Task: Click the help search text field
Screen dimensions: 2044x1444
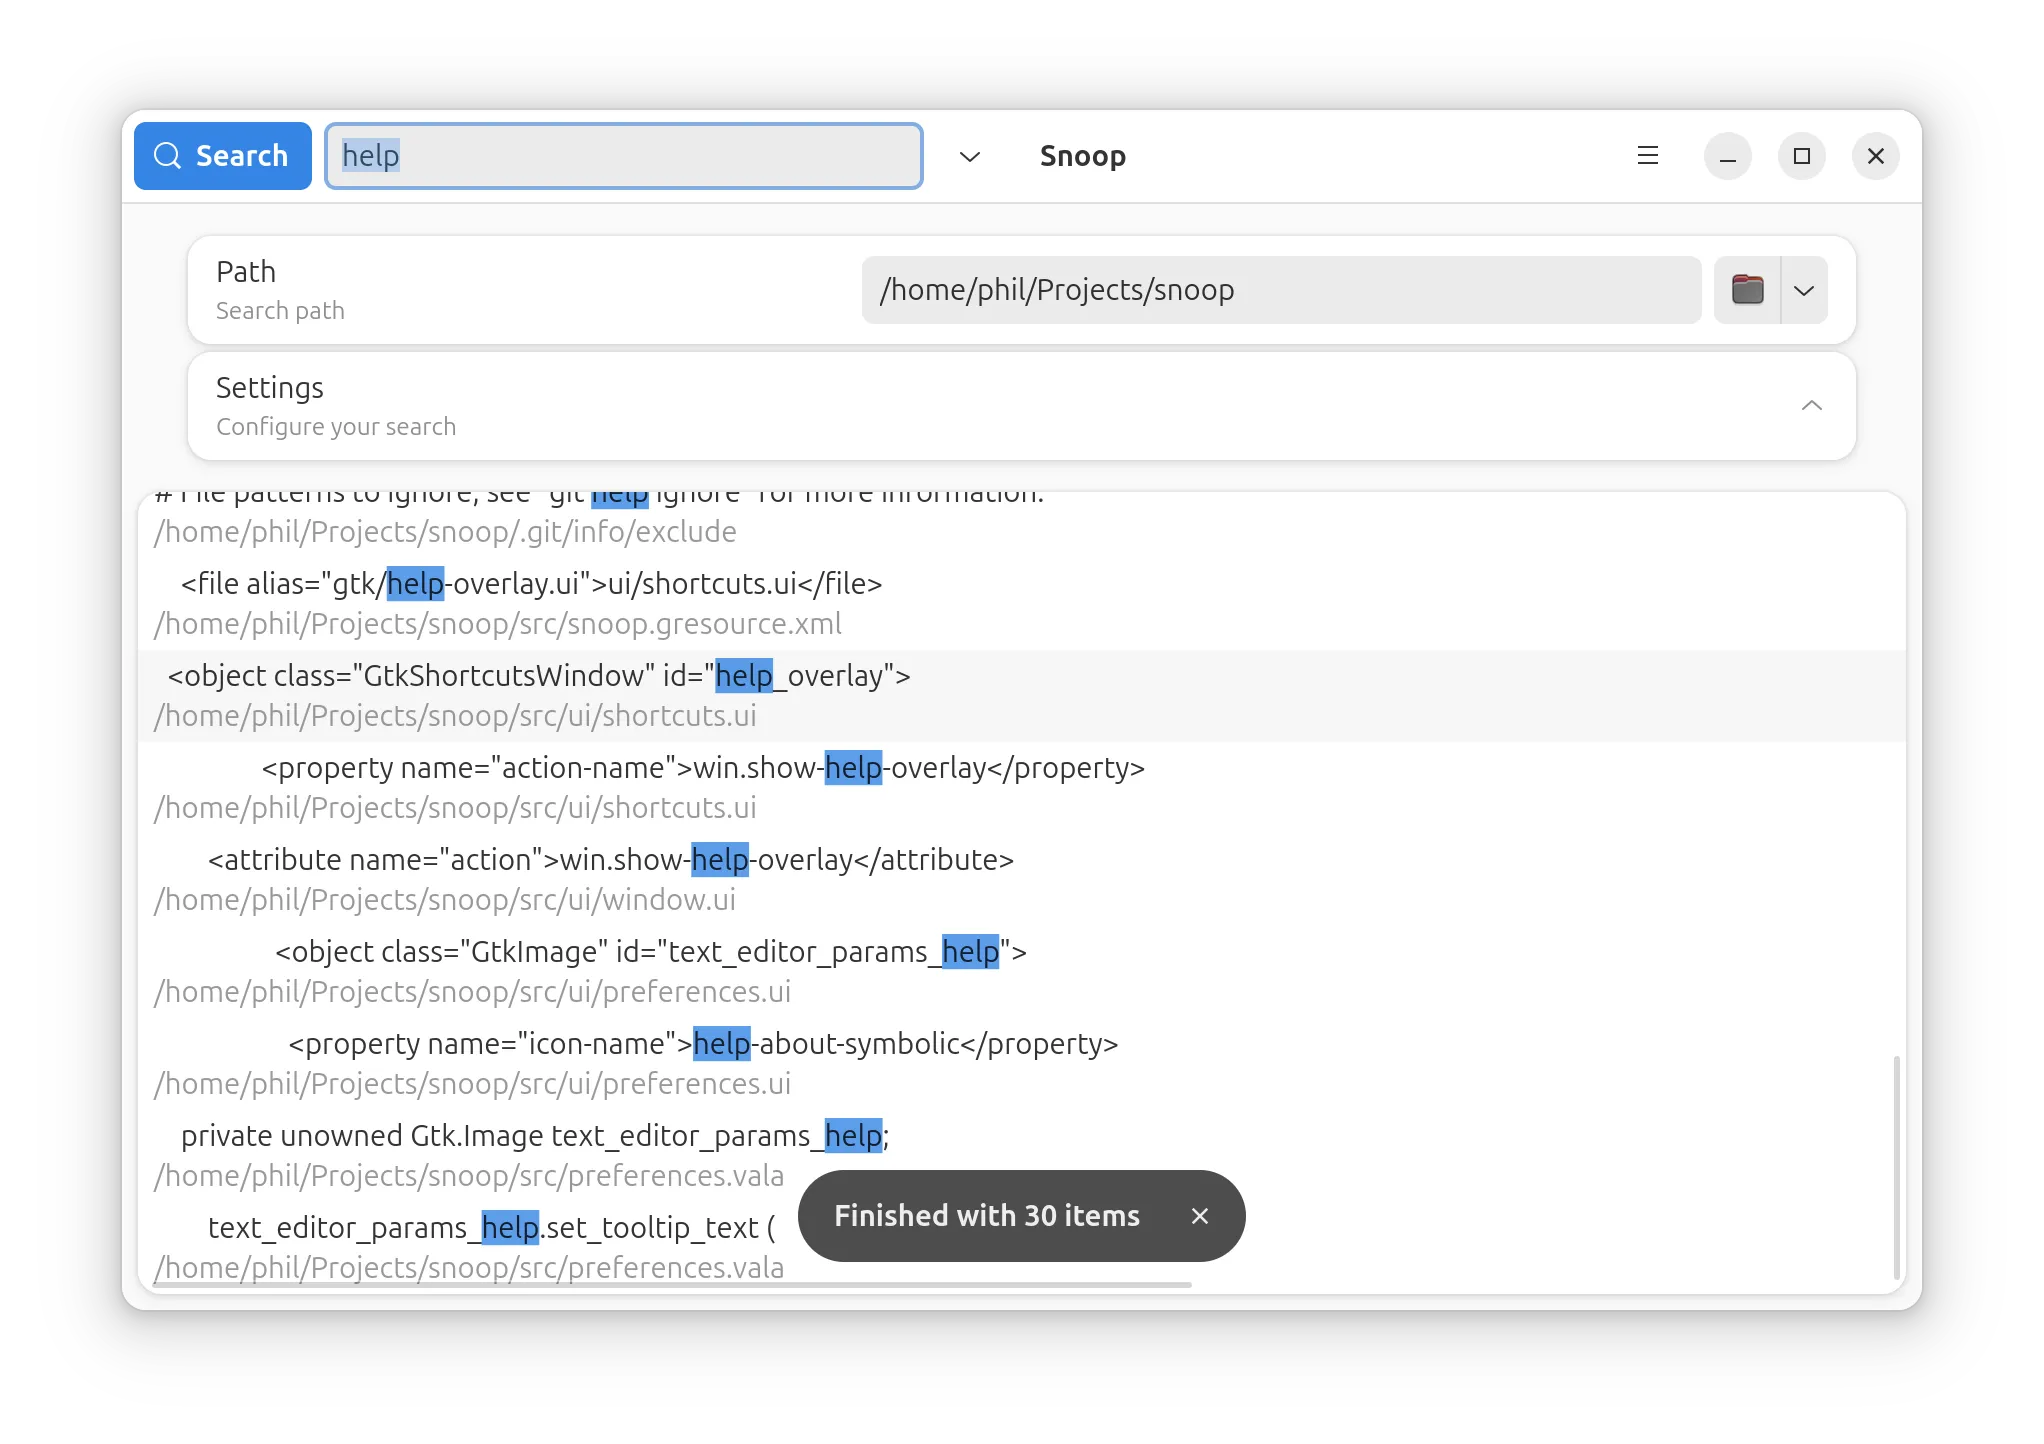Action: 622,156
